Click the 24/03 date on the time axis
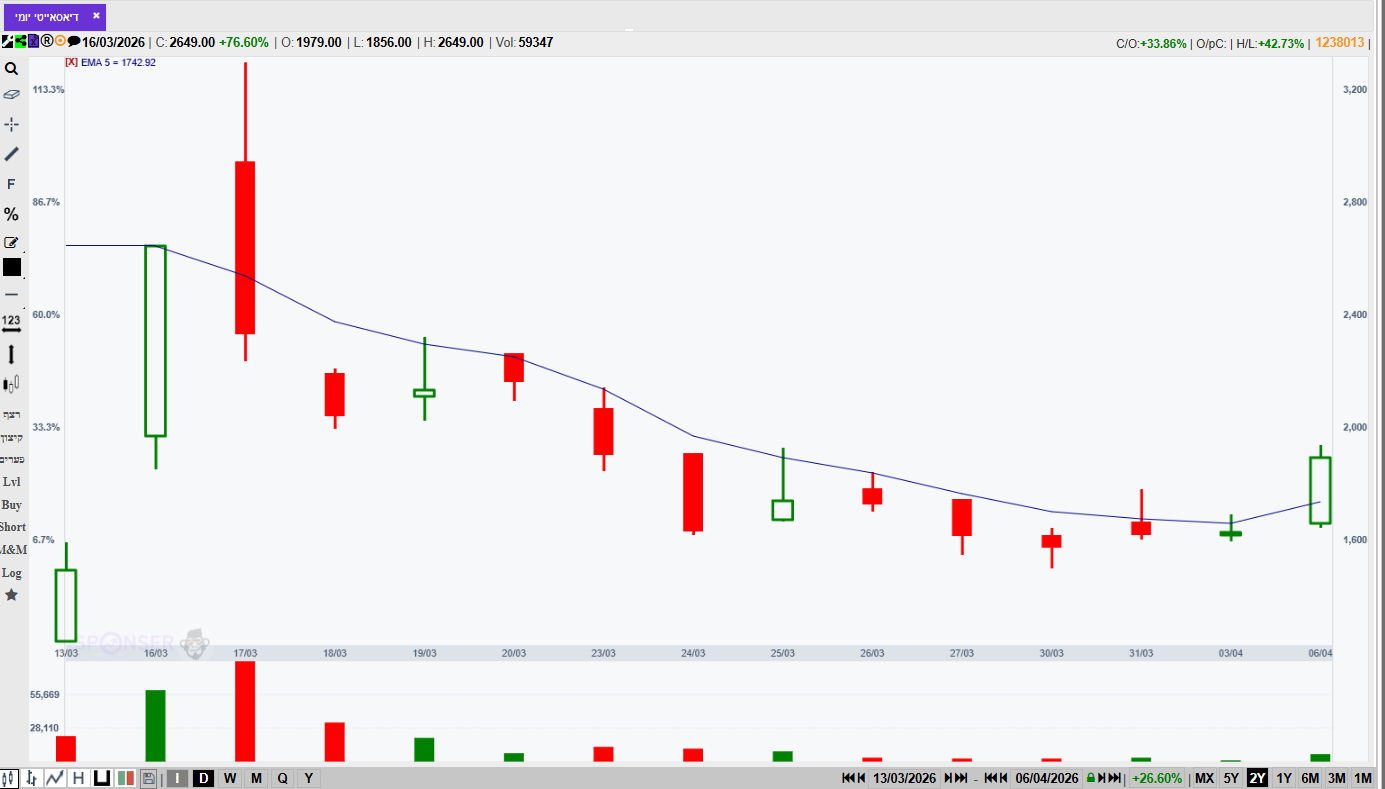 [693, 653]
